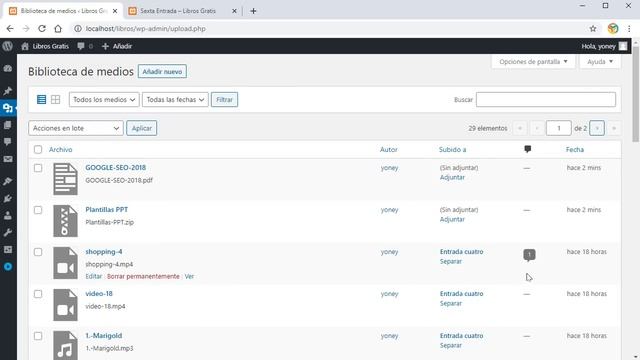
Task: Open the comment count bubble for shopping-4
Action: (529, 255)
